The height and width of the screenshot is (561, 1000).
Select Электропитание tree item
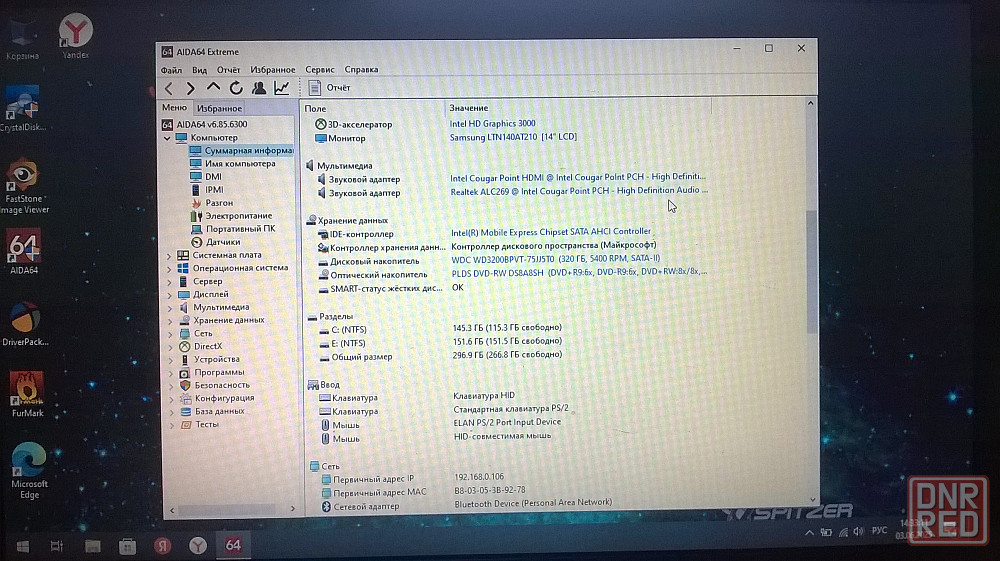(x=232, y=216)
